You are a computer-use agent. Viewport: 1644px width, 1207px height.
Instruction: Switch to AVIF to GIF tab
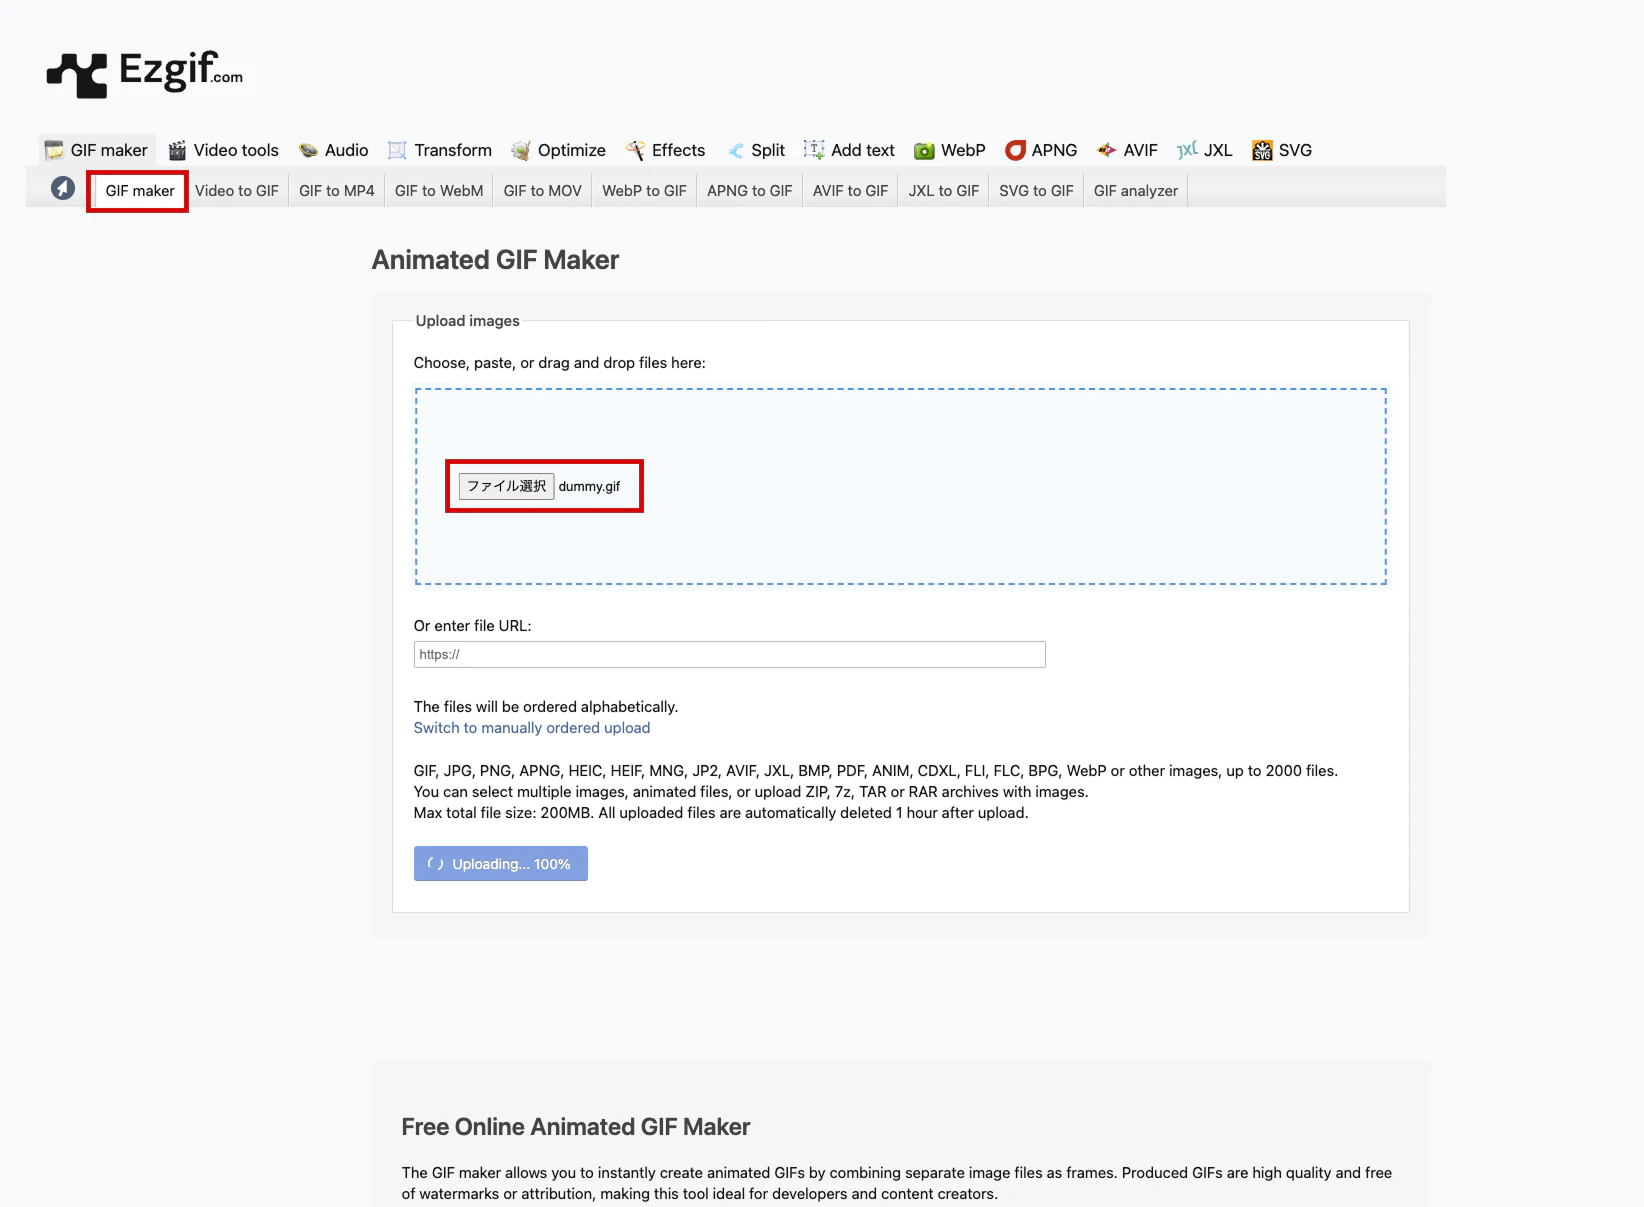point(850,191)
